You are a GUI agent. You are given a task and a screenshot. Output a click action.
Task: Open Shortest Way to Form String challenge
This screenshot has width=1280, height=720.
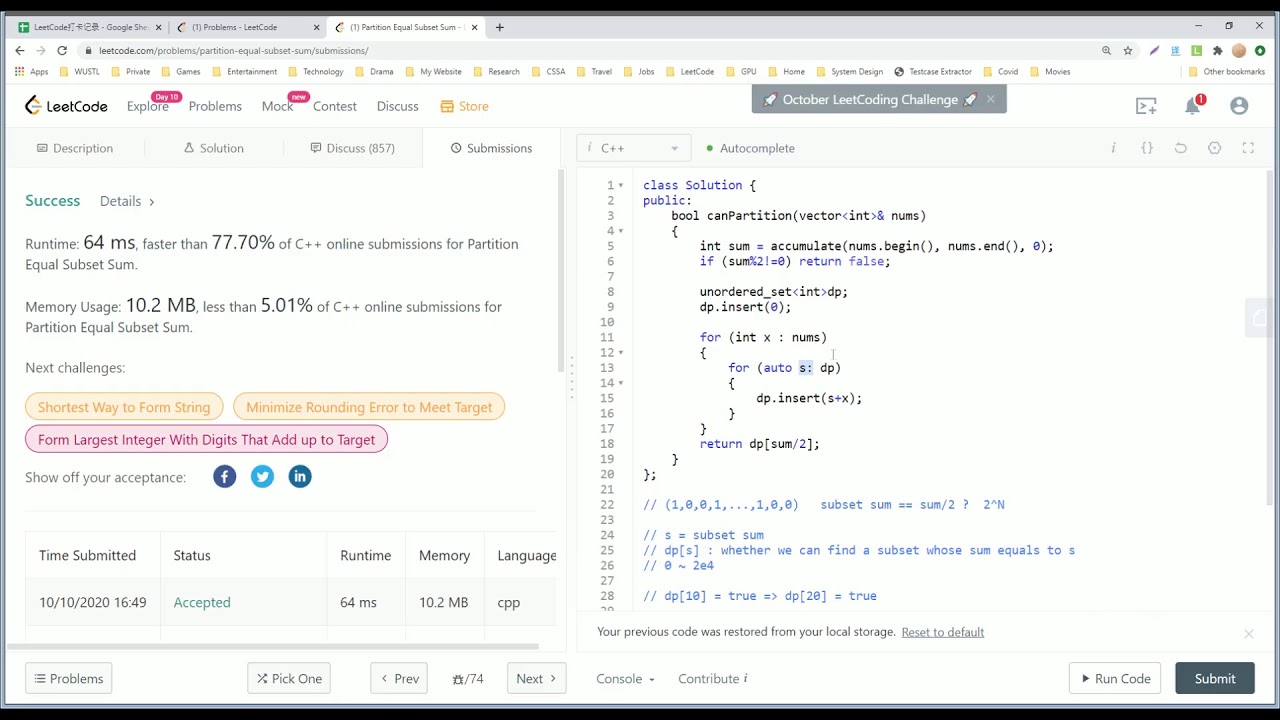[x=124, y=407]
